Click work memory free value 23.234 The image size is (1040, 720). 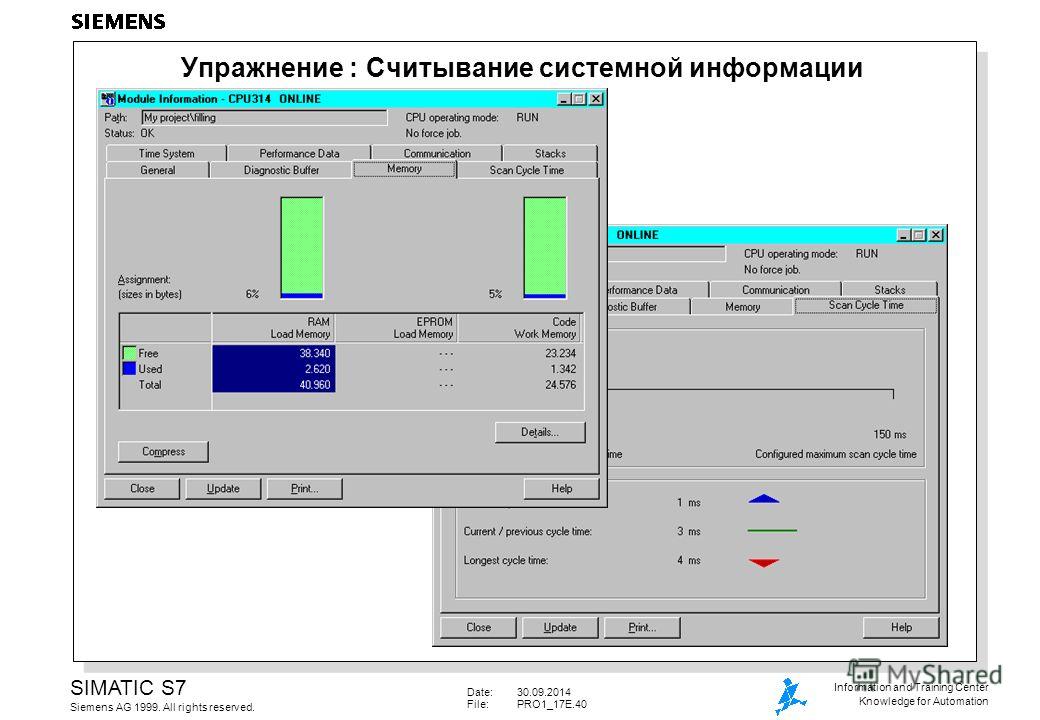coord(560,353)
